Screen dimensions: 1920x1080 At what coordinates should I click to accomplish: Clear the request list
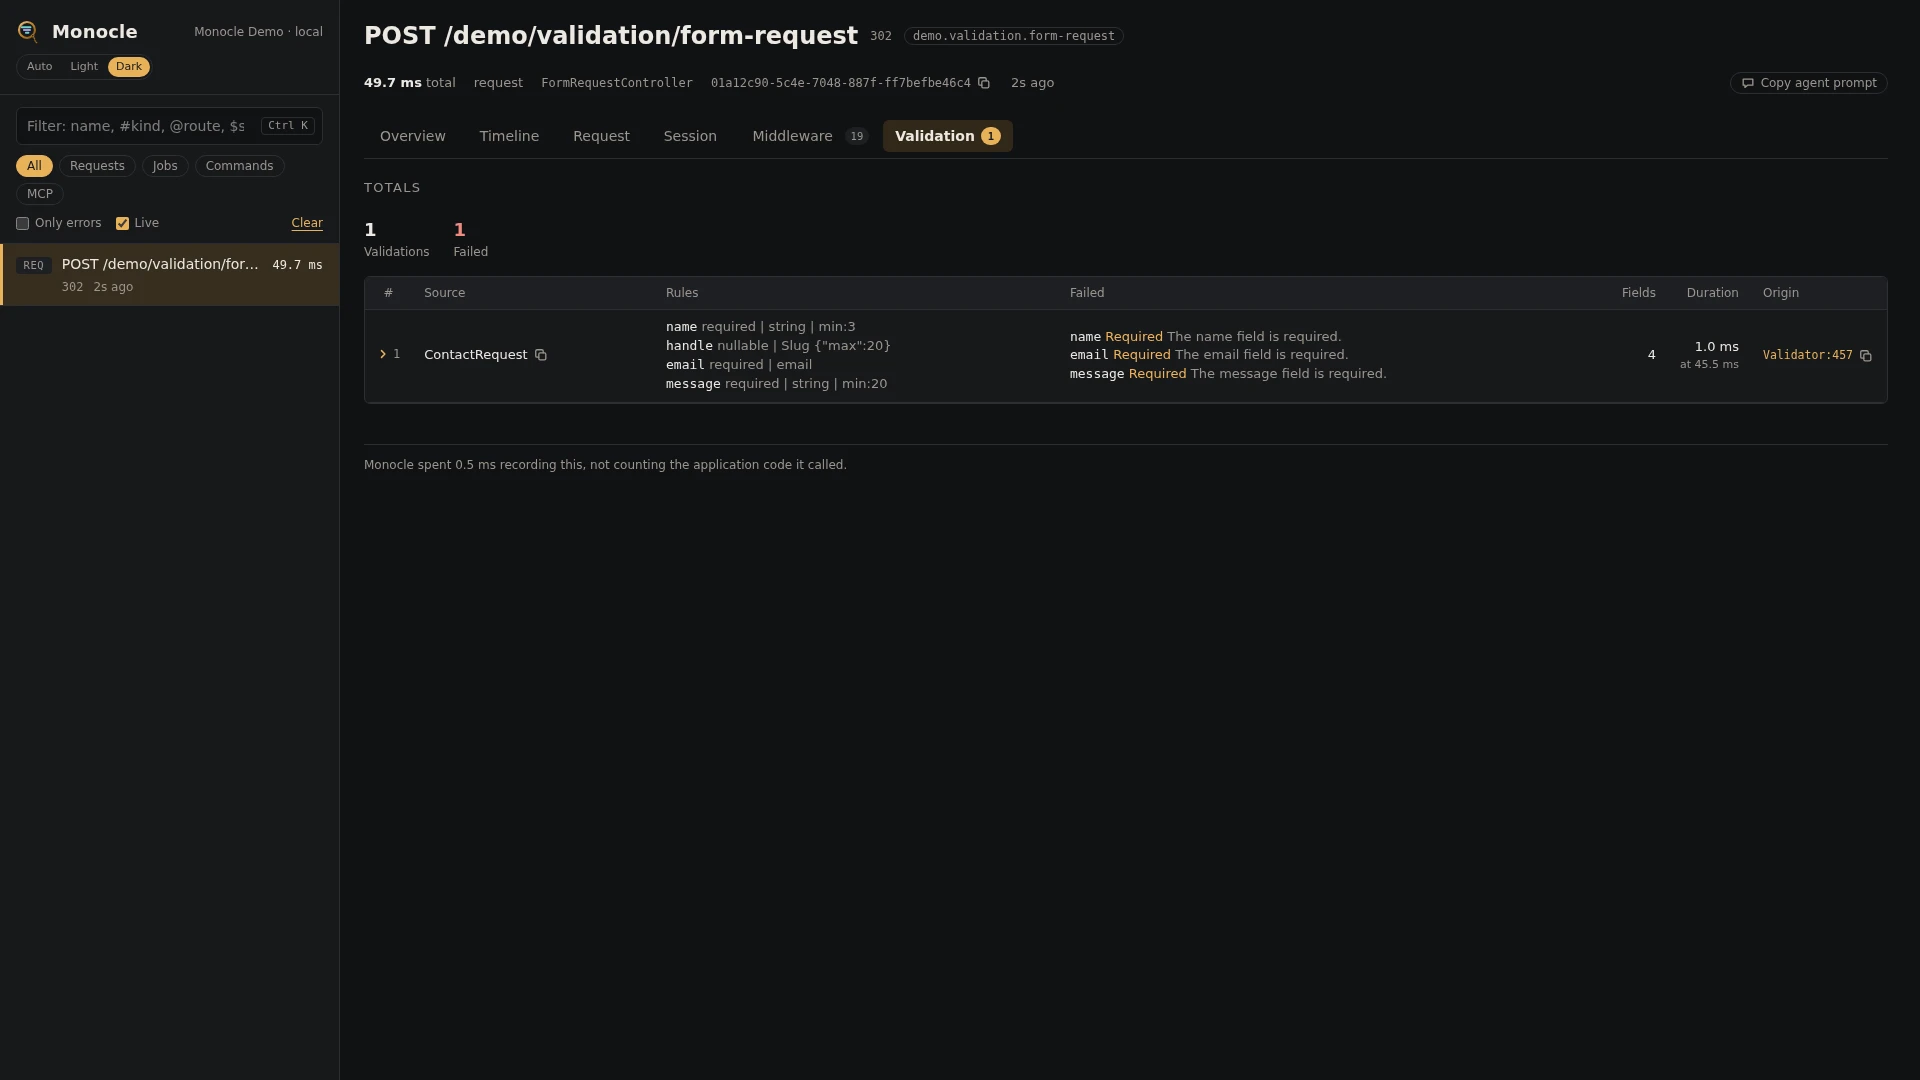pyautogui.click(x=307, y=223)
